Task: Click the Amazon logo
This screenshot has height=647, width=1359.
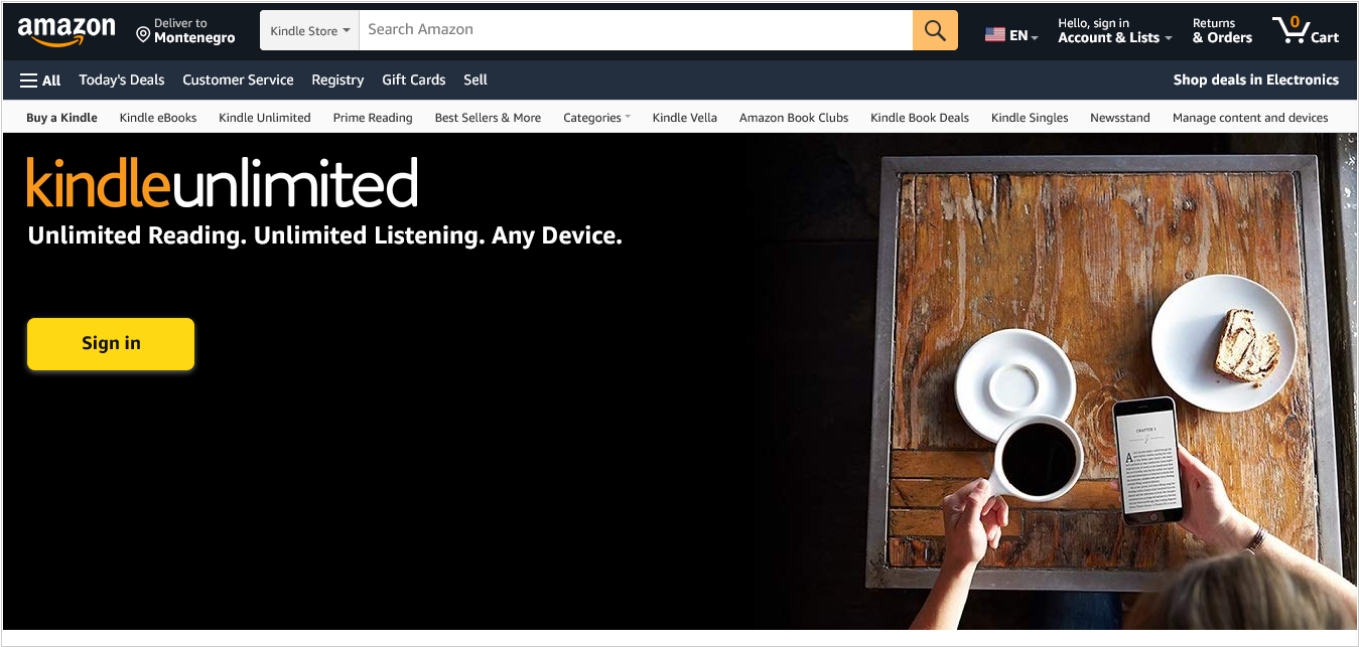Action: (x=66, y=31)
